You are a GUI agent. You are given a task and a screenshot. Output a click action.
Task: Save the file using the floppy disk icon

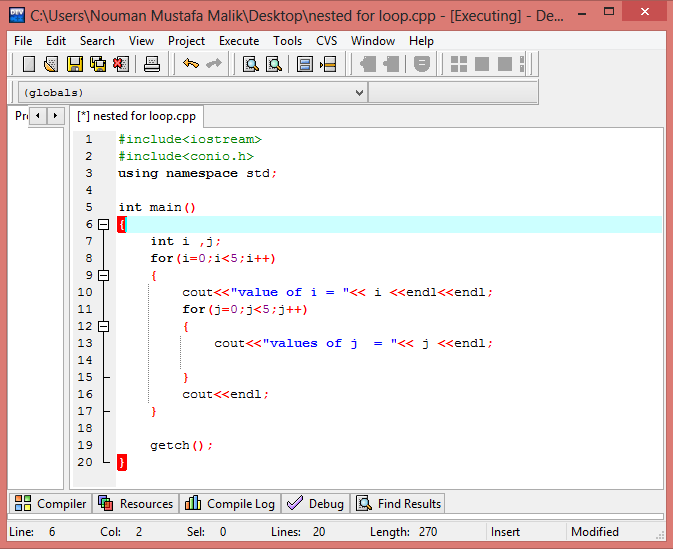(x=75, y=64)
